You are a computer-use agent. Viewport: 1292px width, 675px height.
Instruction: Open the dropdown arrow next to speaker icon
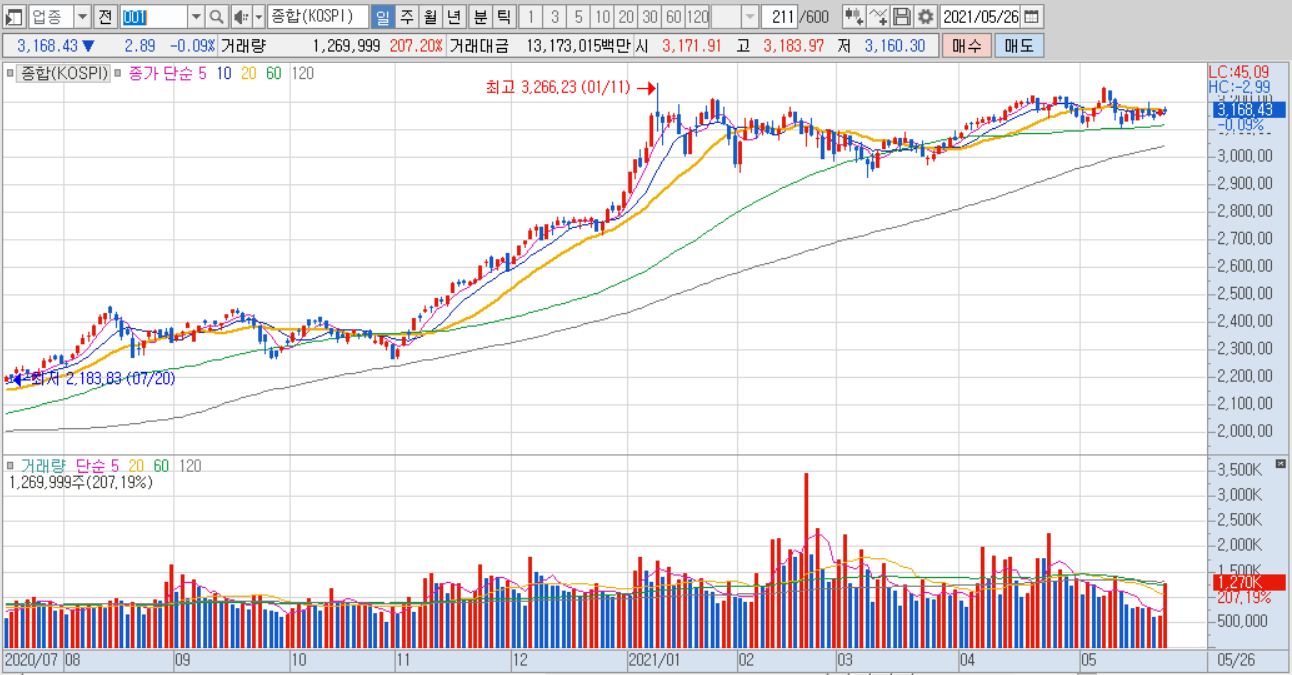[259, 17]
